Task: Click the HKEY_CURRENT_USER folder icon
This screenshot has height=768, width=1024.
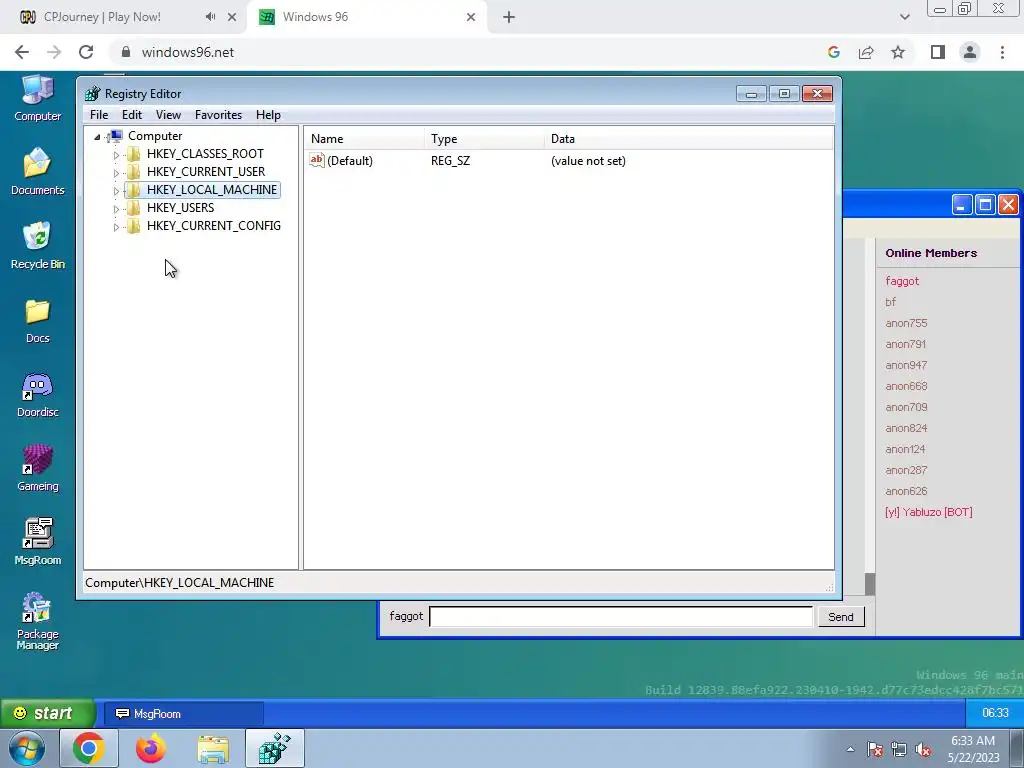Action: [133, 172]
